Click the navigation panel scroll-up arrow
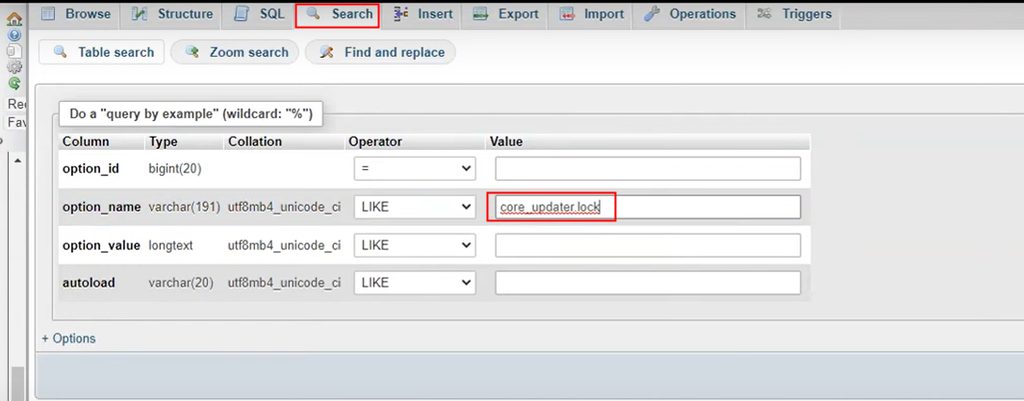Screen dimensions: 1024x401 click(18, 161)
